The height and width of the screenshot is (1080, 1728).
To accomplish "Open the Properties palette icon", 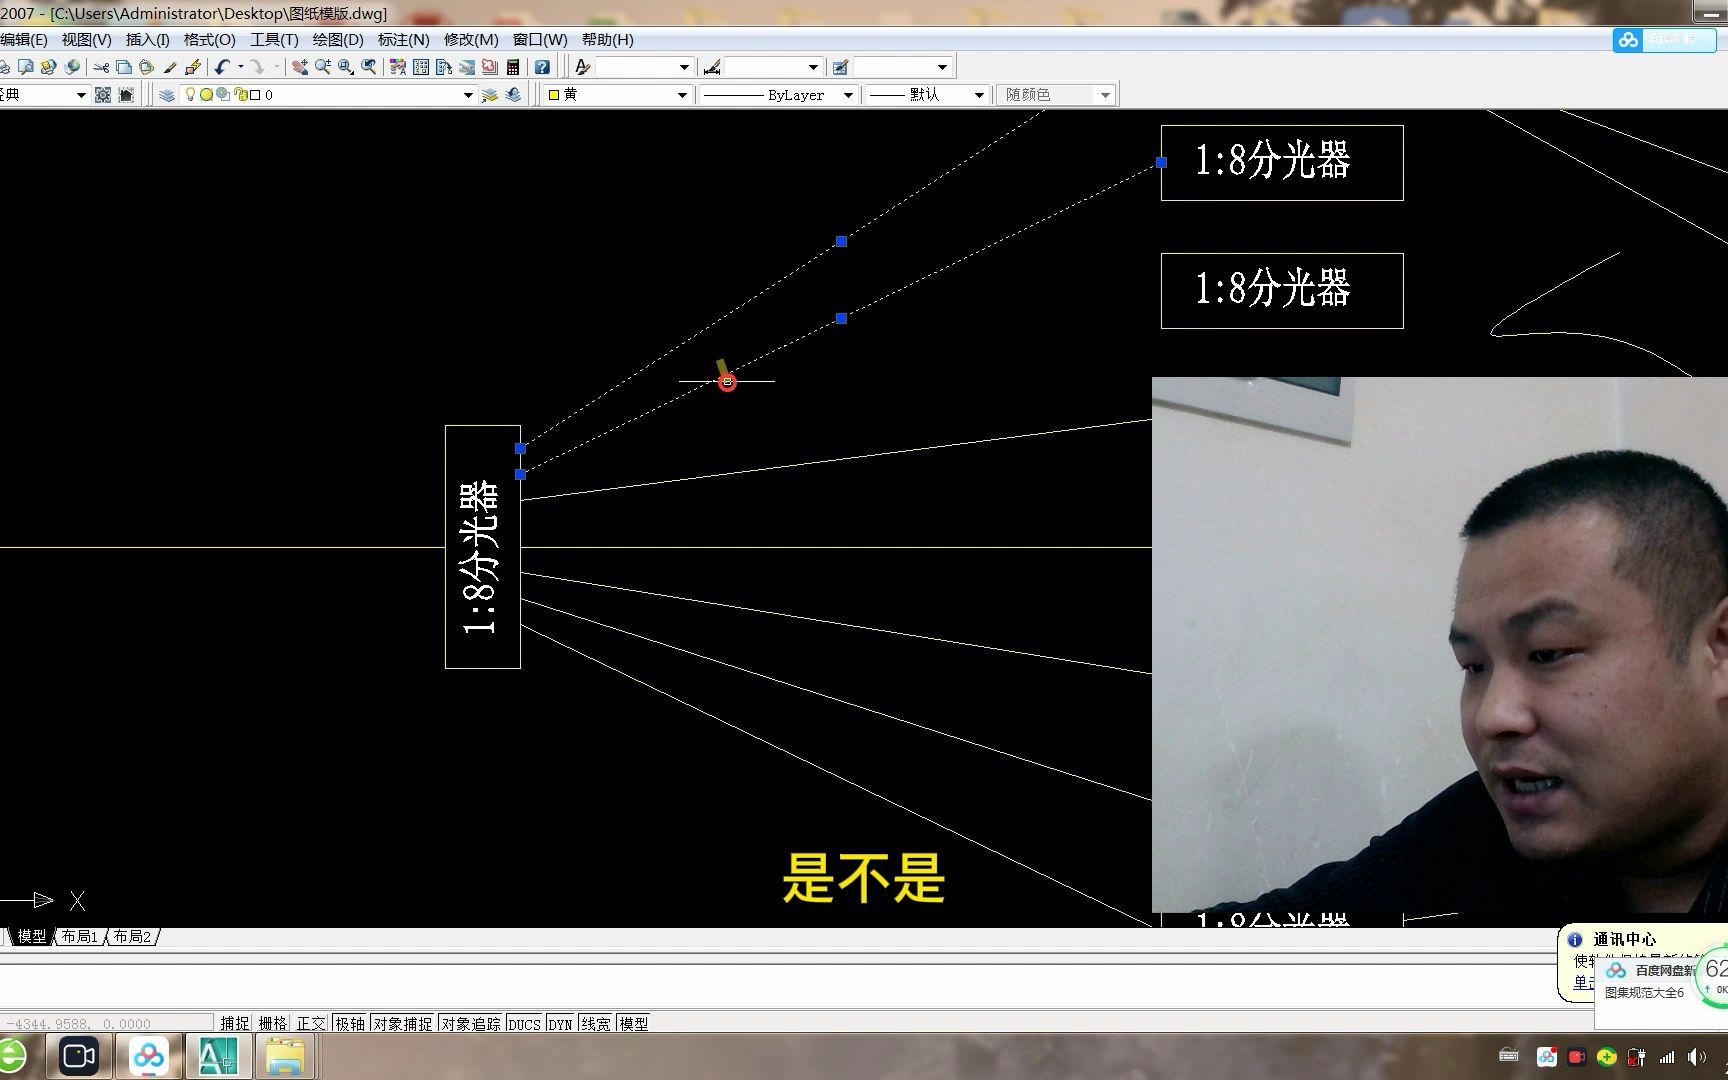I will [398, 67].
